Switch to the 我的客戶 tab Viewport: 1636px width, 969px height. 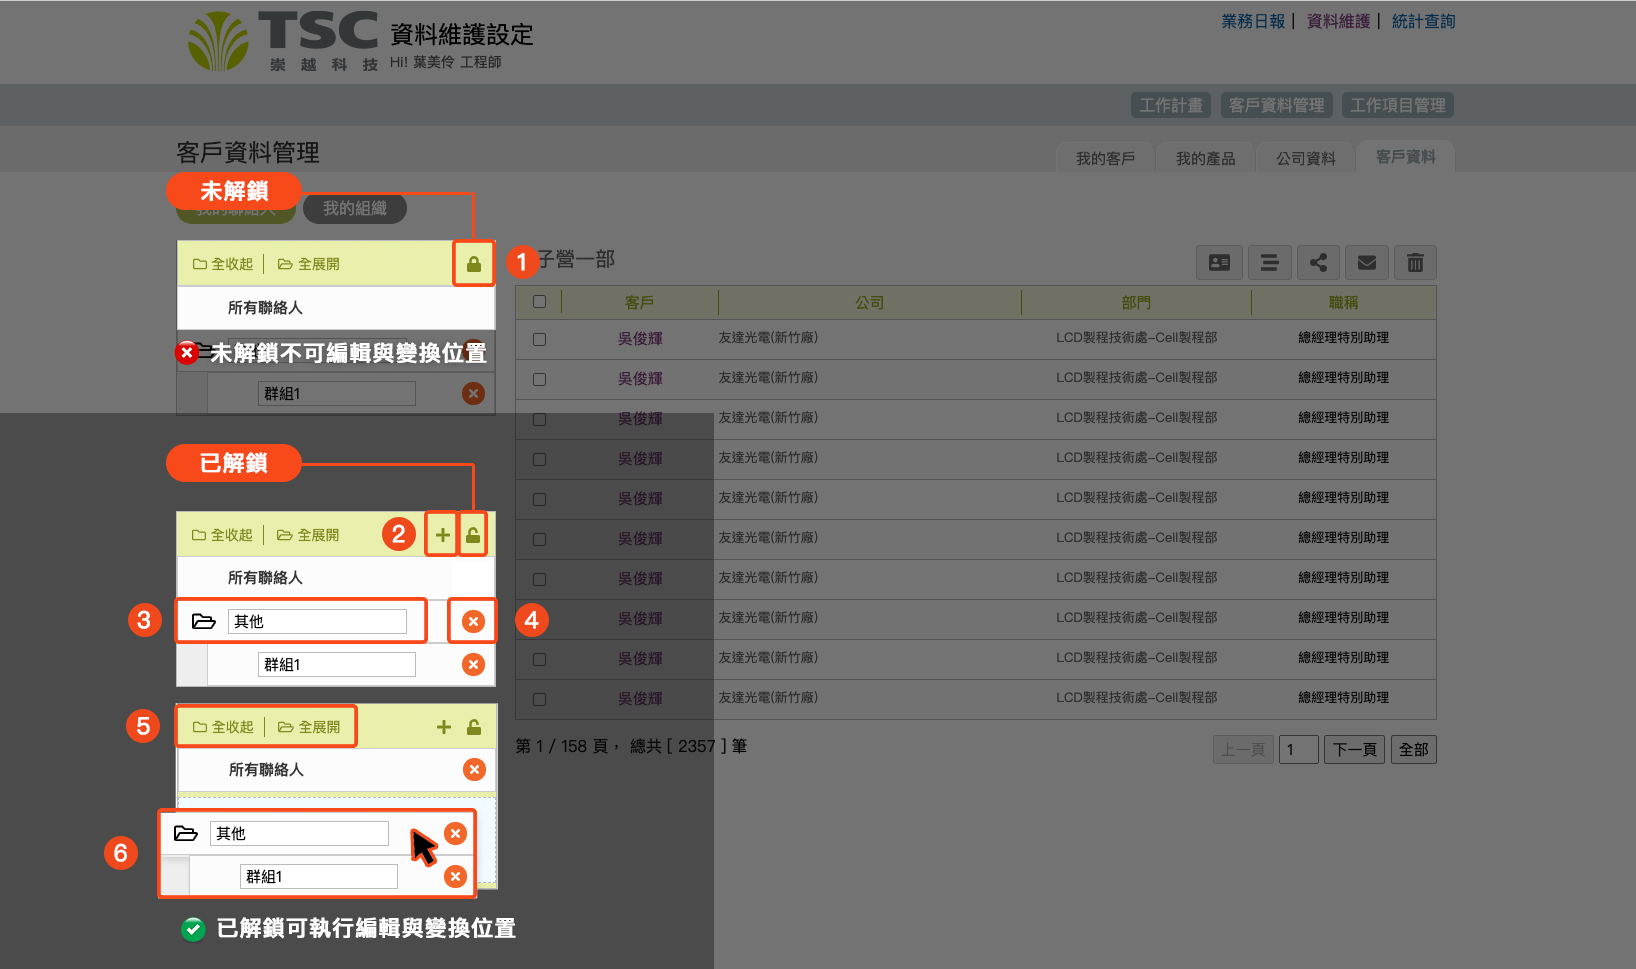point(1105,159)
